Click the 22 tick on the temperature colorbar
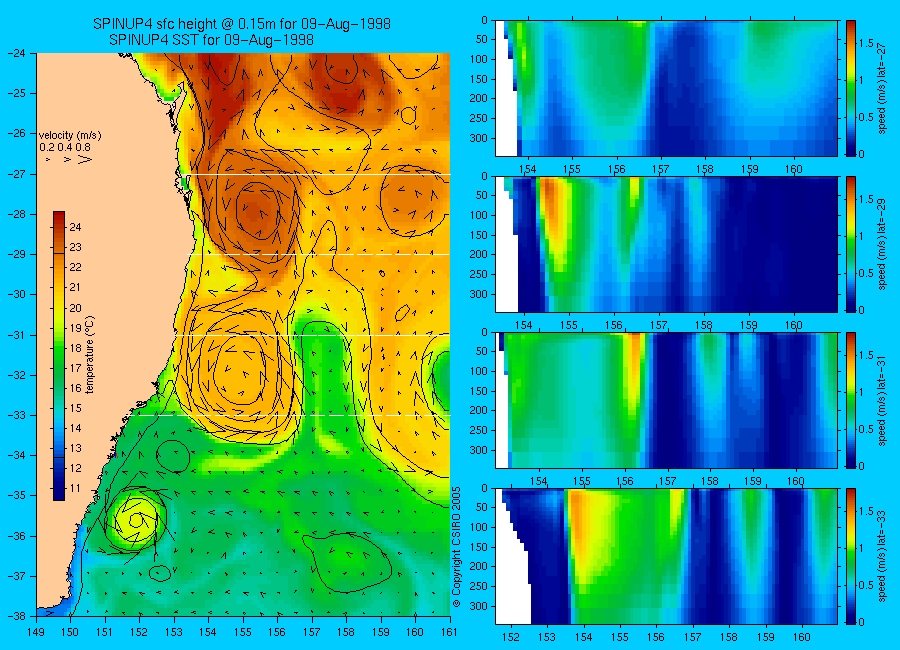This screenshot has height=650, width=900. click(x=75, y=268)
